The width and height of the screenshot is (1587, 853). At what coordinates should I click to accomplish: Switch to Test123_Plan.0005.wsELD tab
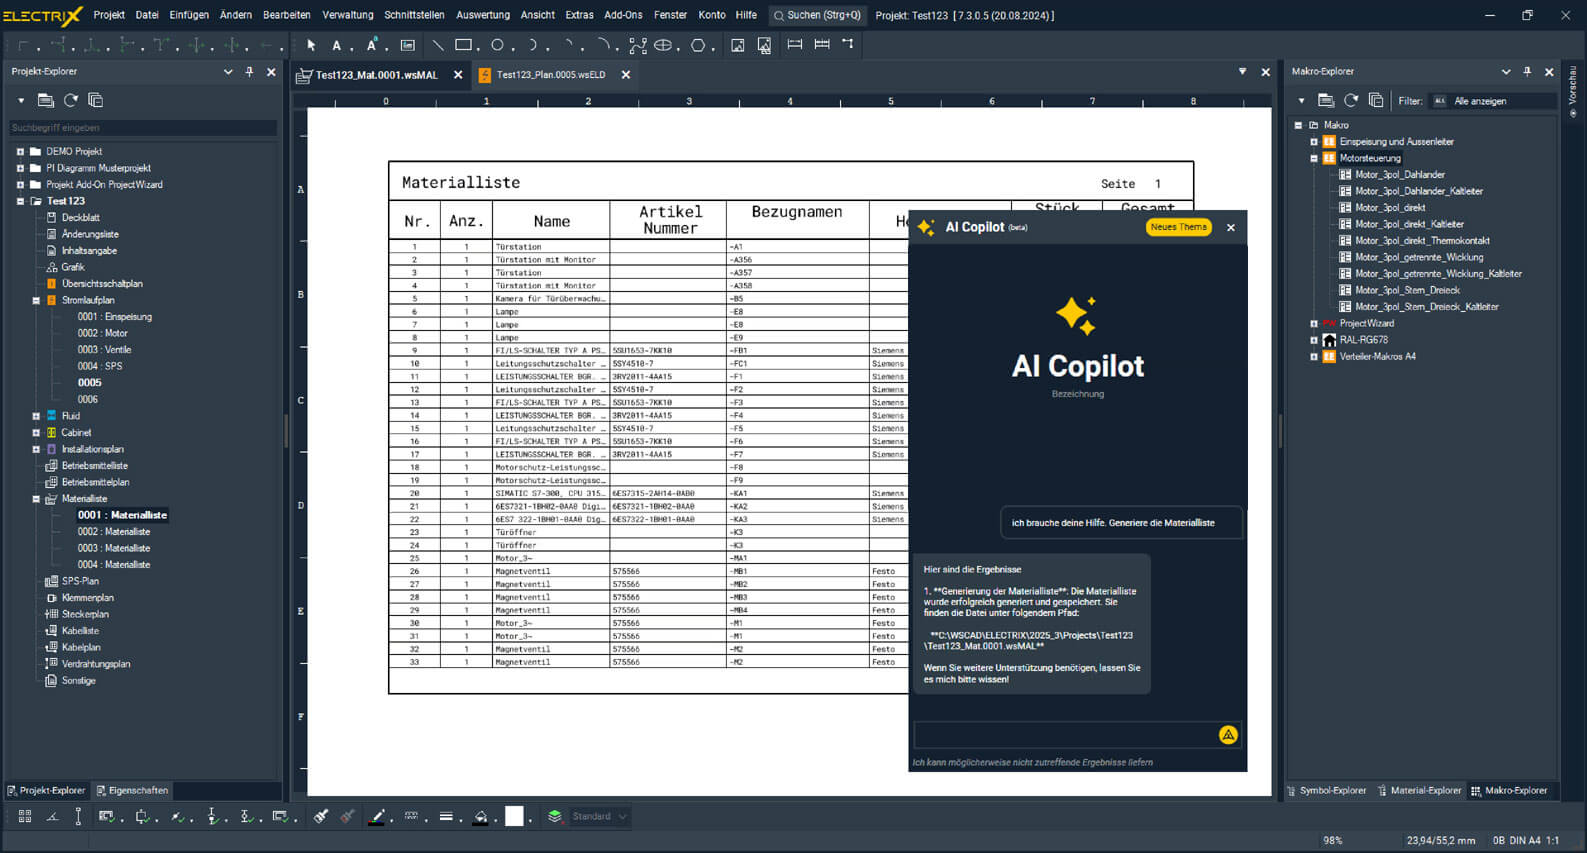tap(550, 75)
